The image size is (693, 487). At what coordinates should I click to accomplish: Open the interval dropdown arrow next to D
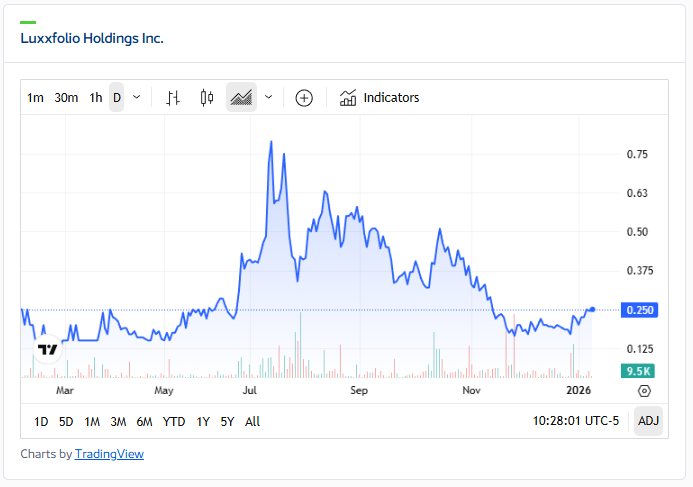(x=137, y=97)
